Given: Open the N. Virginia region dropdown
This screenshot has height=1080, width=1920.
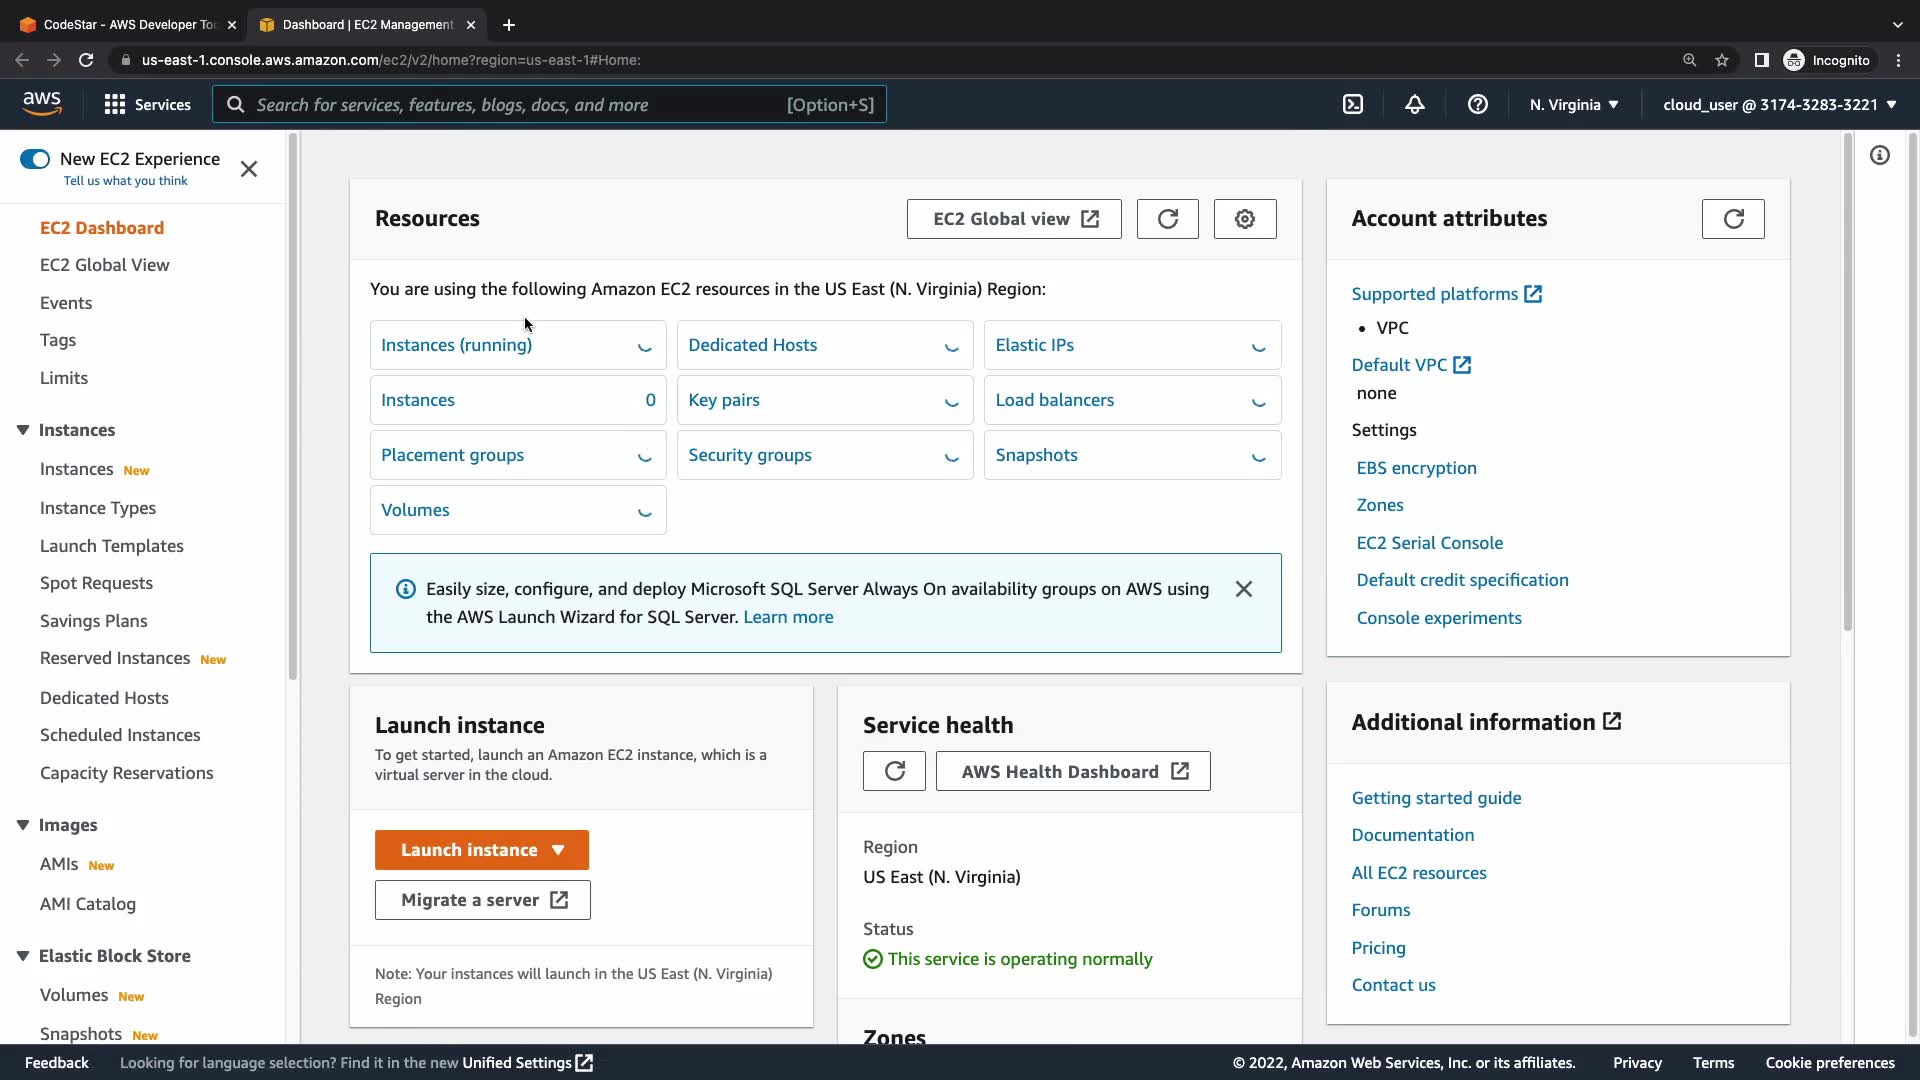Looking at the screenshot, I should [1573, 104].
